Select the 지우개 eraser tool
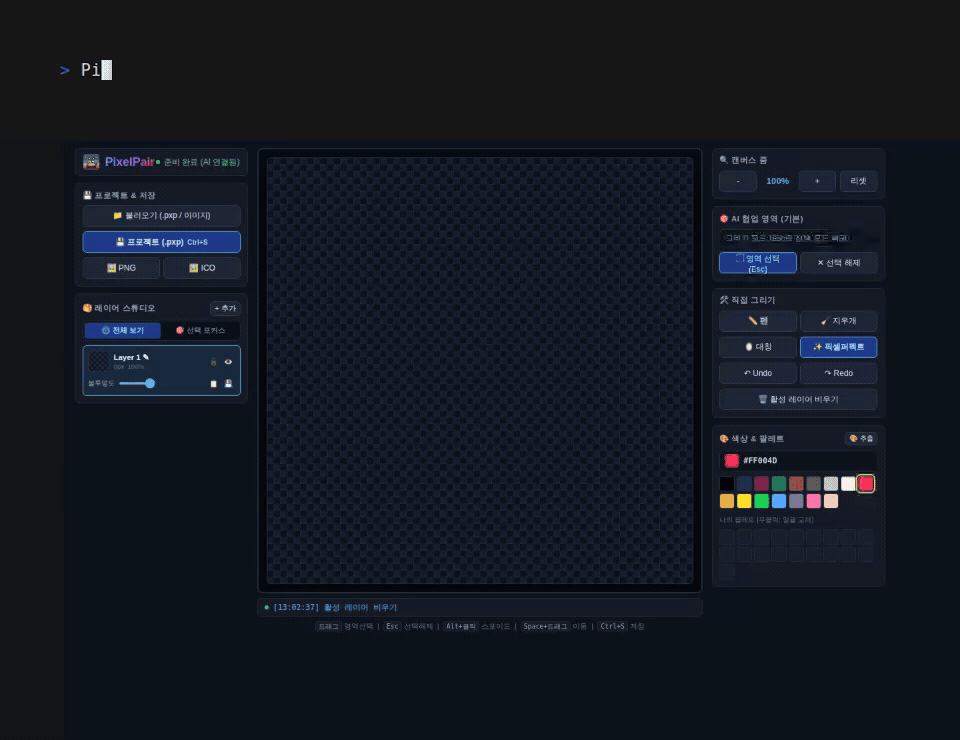Image resolution: width=960 pixels, height=740 pixels. click(839, 321)
